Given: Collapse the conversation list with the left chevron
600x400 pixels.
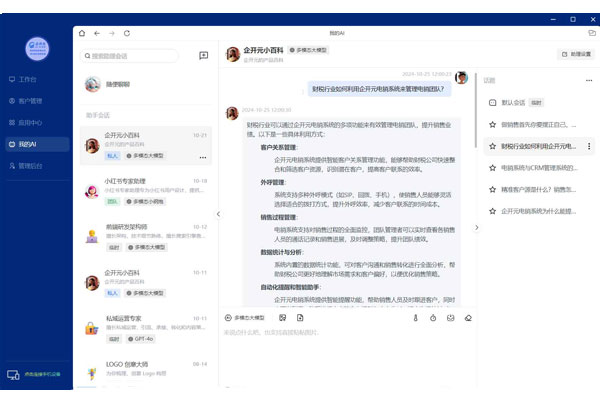Looking at the screenshot, I should (218, 214).
